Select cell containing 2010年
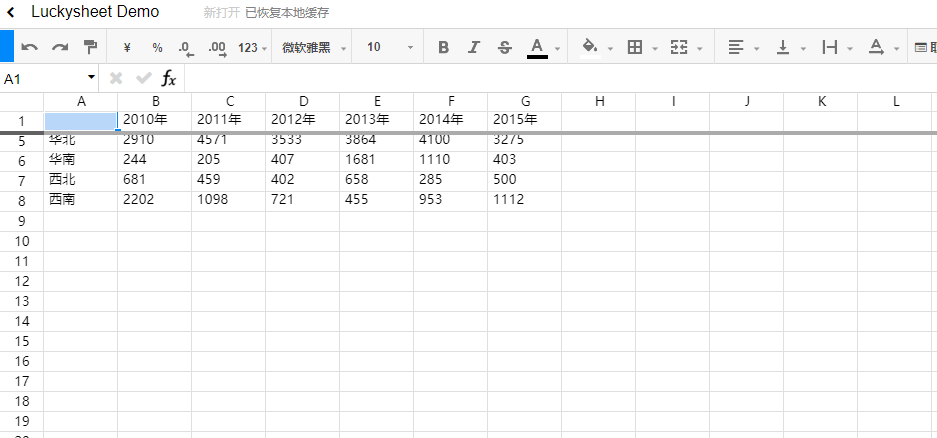This screenshot has height=438, width=937. click(x=155, y=121)
